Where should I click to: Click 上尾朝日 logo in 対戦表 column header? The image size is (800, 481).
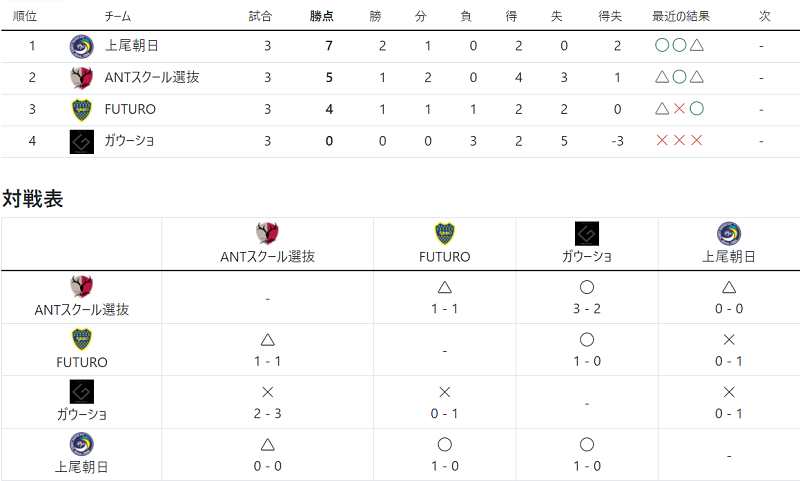click(729, 234)
